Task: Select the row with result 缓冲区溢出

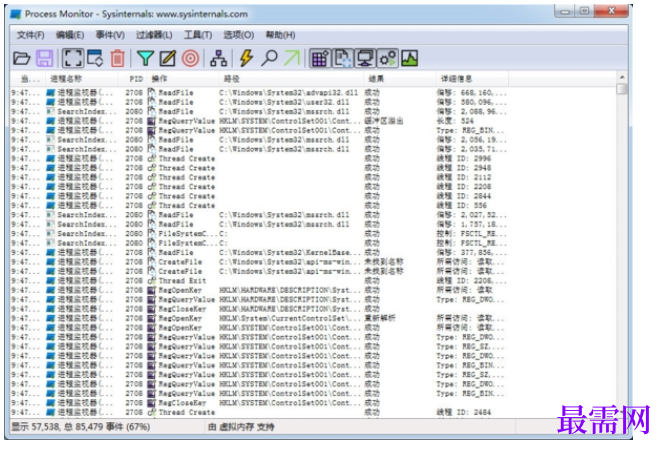Action: 259,121
